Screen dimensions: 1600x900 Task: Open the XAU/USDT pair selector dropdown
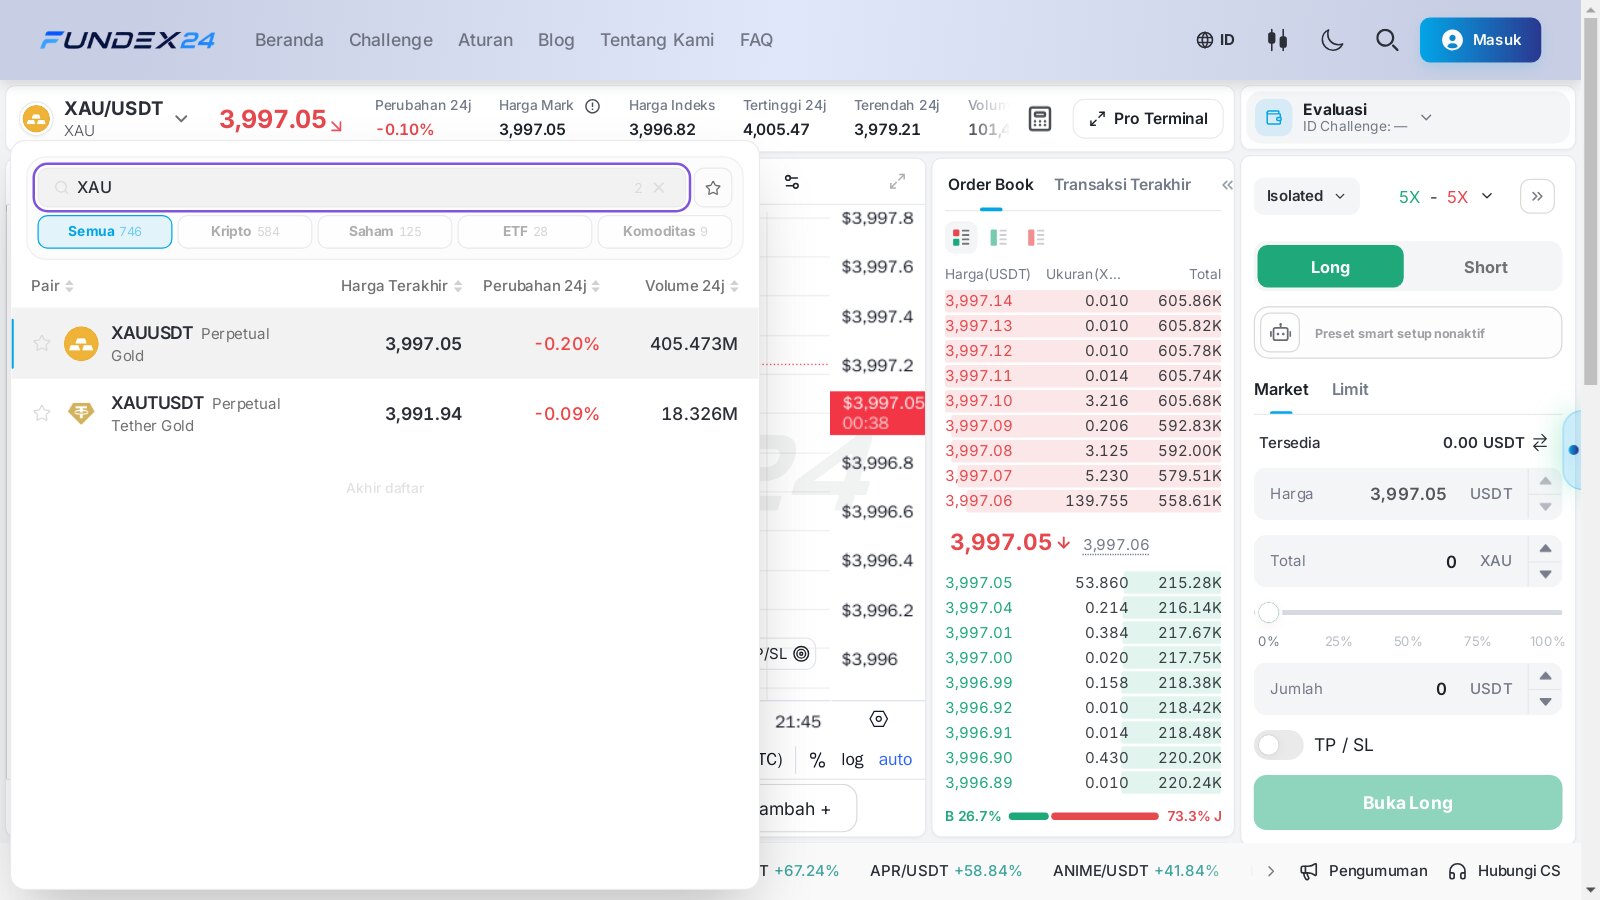[181, 118]
